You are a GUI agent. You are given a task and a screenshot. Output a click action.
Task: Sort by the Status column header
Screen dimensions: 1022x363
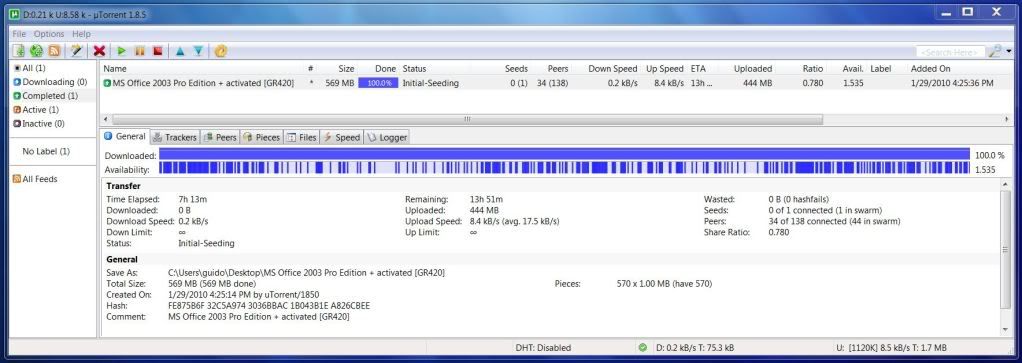point(414,68)
